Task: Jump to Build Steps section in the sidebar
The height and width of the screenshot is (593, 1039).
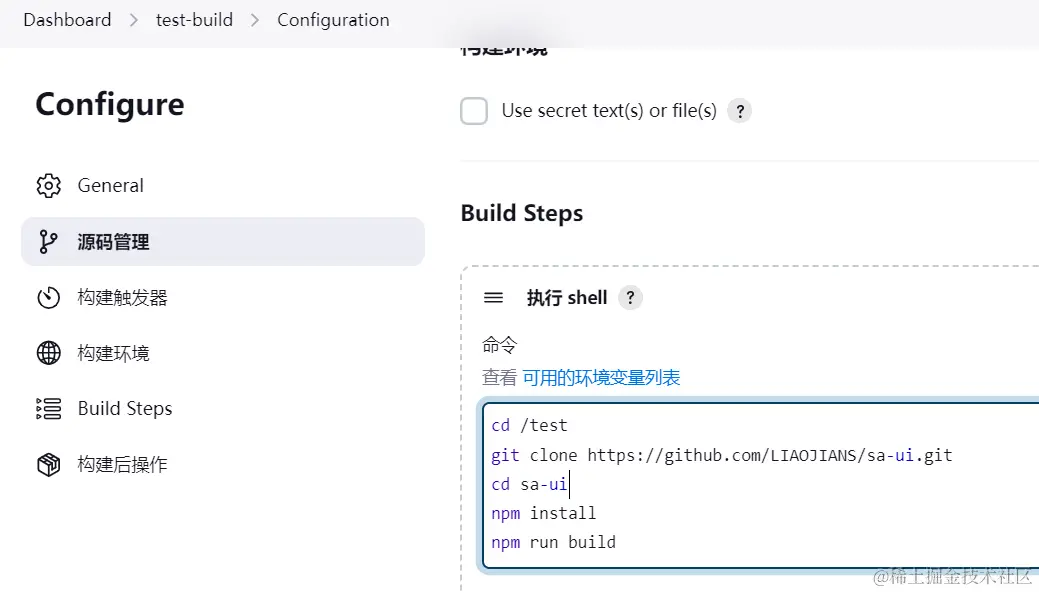Action: [223, 409]
